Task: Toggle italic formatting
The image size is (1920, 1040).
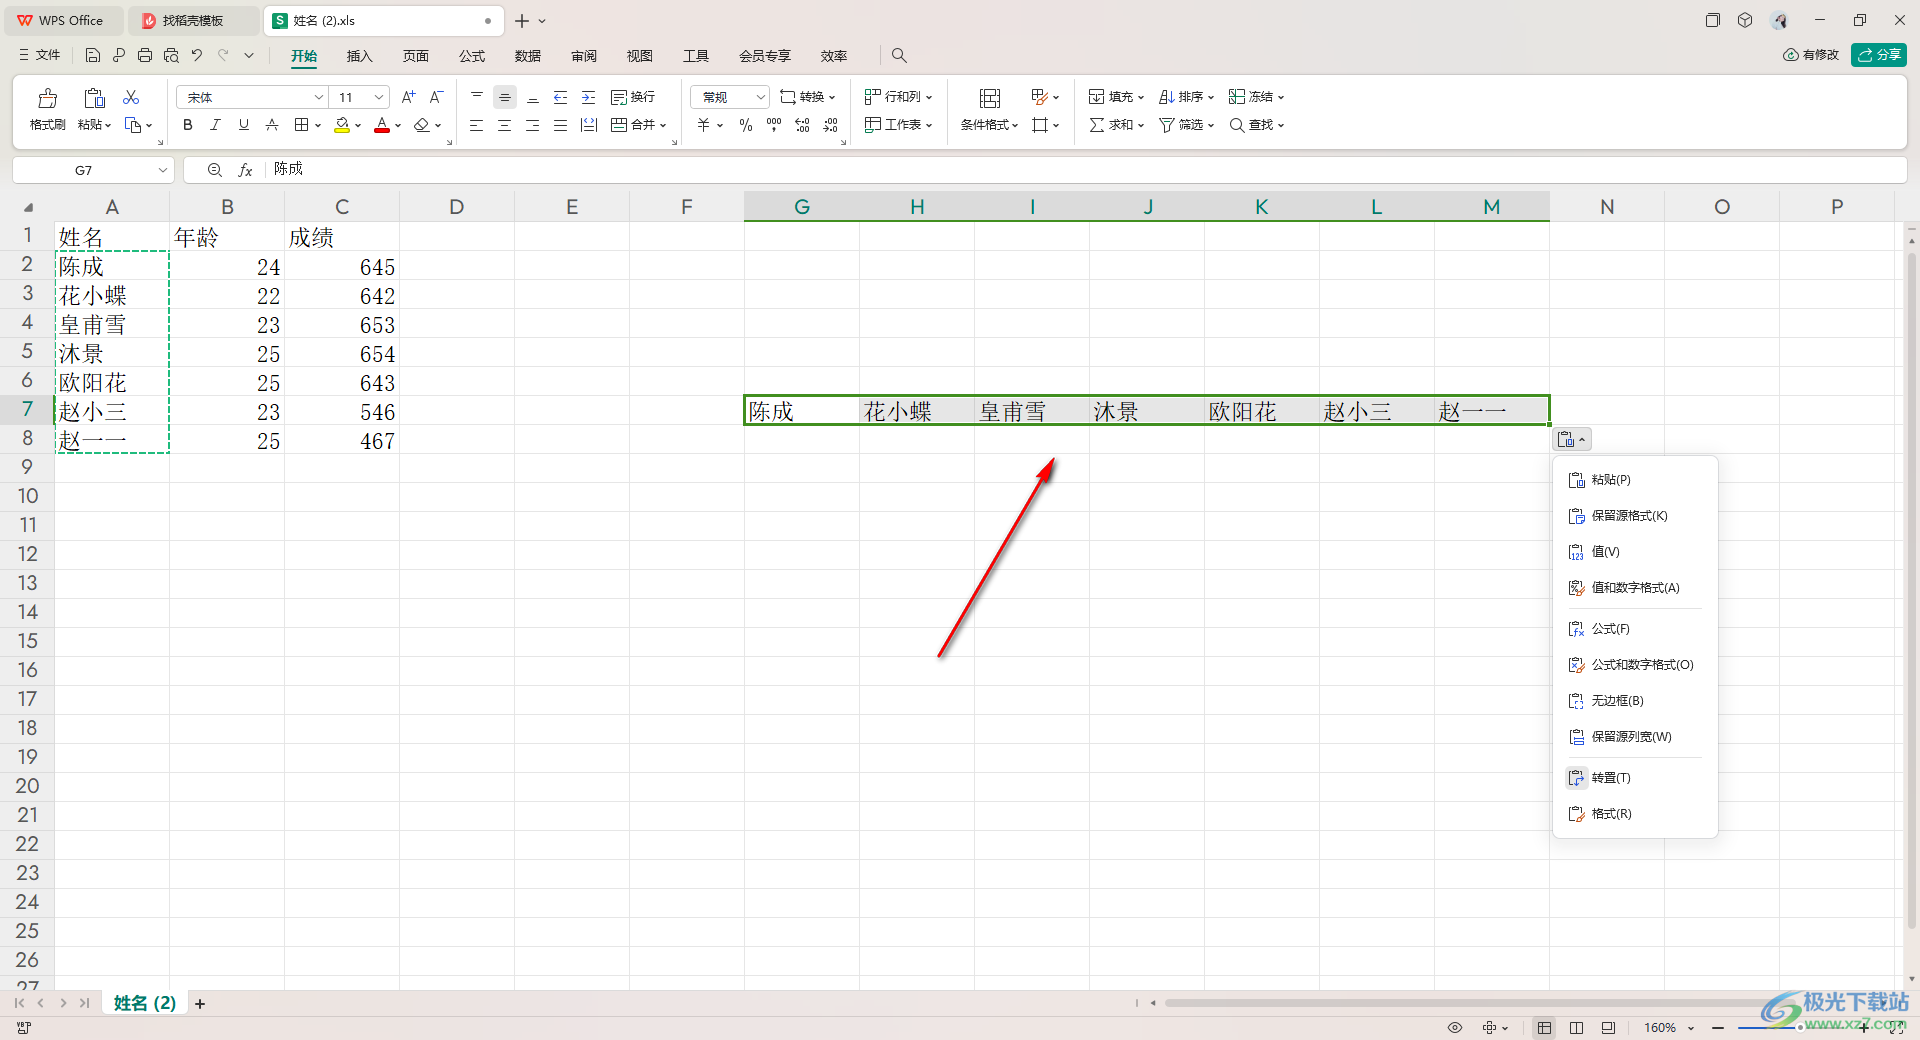Action: click(215, 125)
